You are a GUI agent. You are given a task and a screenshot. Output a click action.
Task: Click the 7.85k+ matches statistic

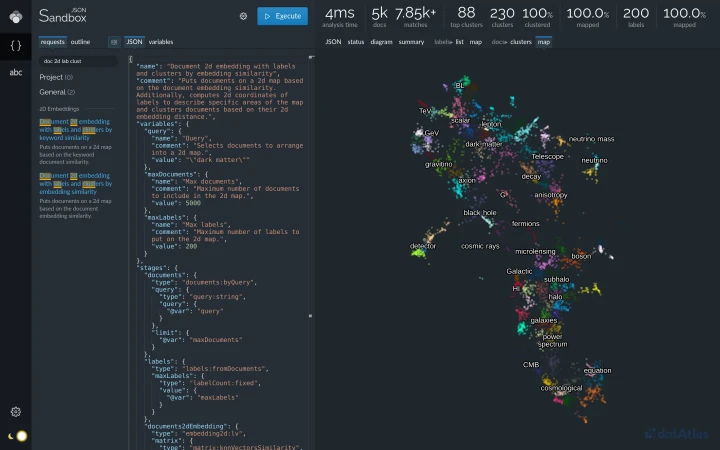click(416, 17)
